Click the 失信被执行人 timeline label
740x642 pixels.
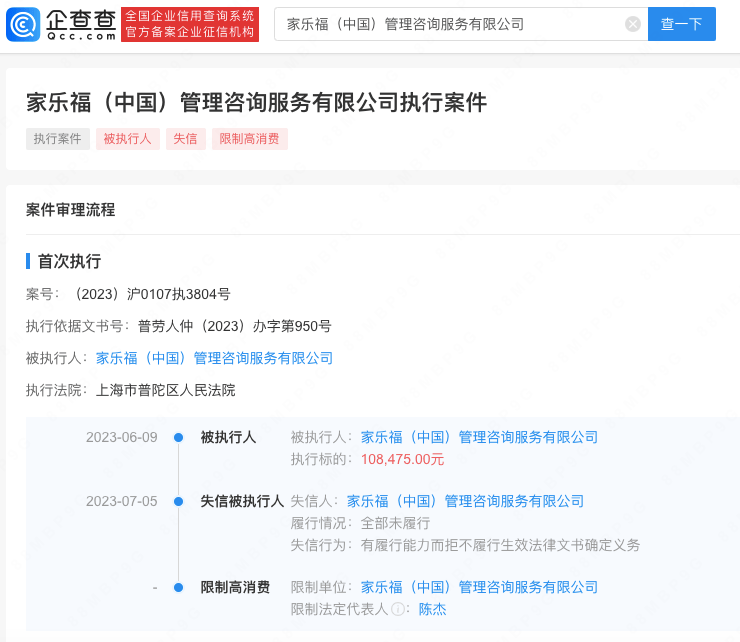click(242, 501)
